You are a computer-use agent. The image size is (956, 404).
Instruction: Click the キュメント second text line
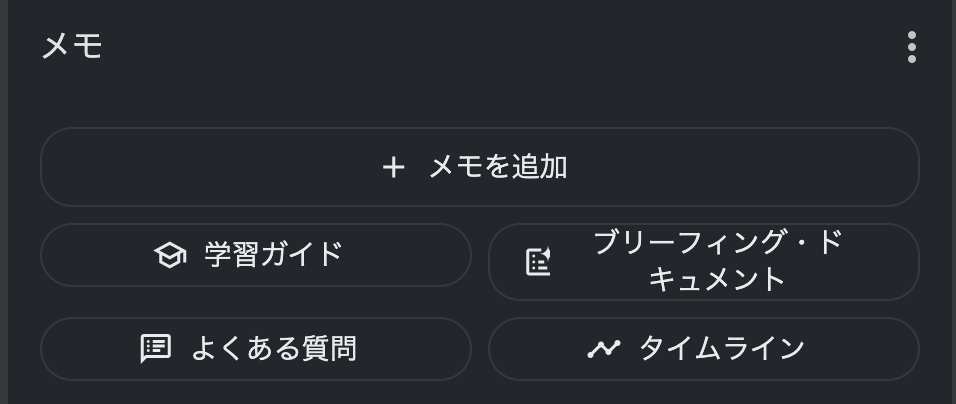point(717,280)
